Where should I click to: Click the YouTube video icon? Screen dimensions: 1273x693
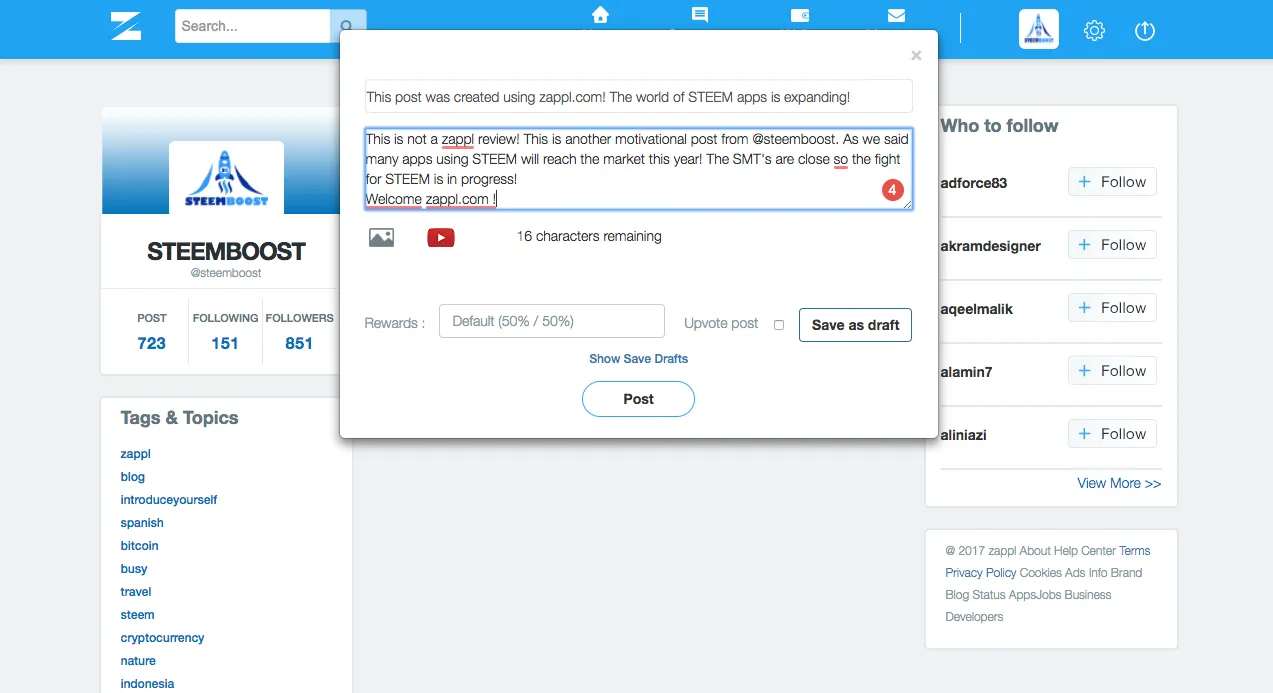pos(441,237)
